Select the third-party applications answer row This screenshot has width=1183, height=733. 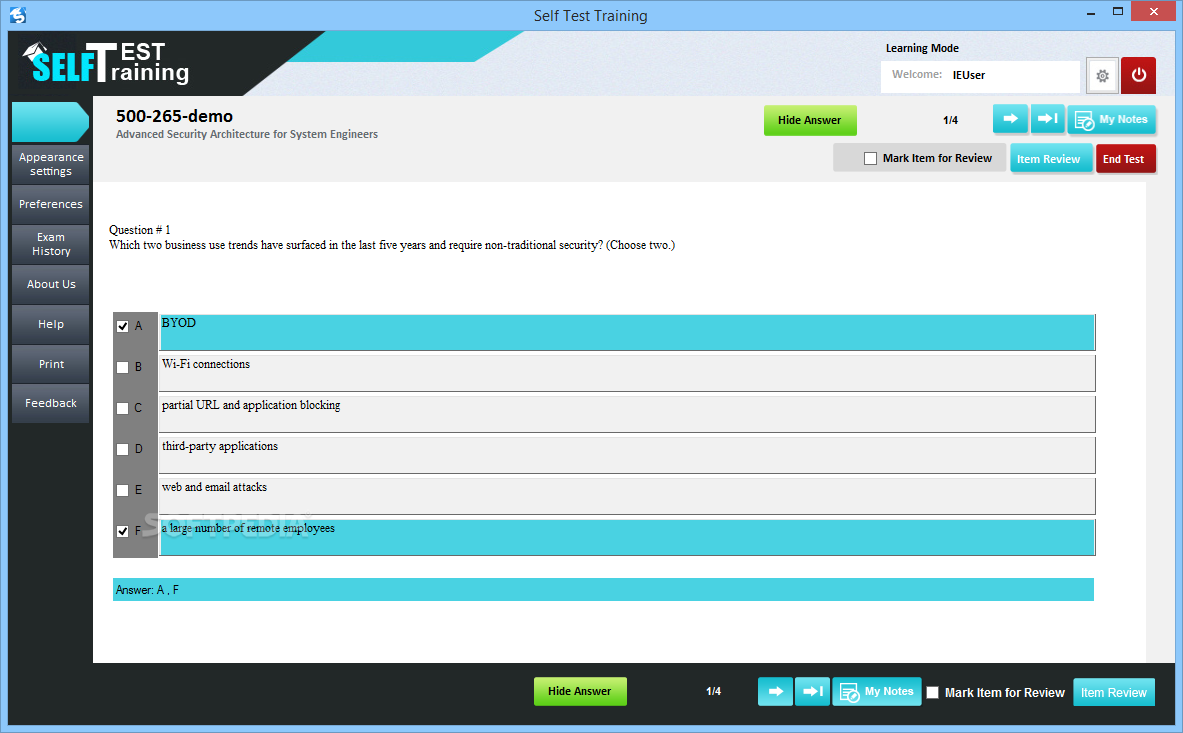627,455
